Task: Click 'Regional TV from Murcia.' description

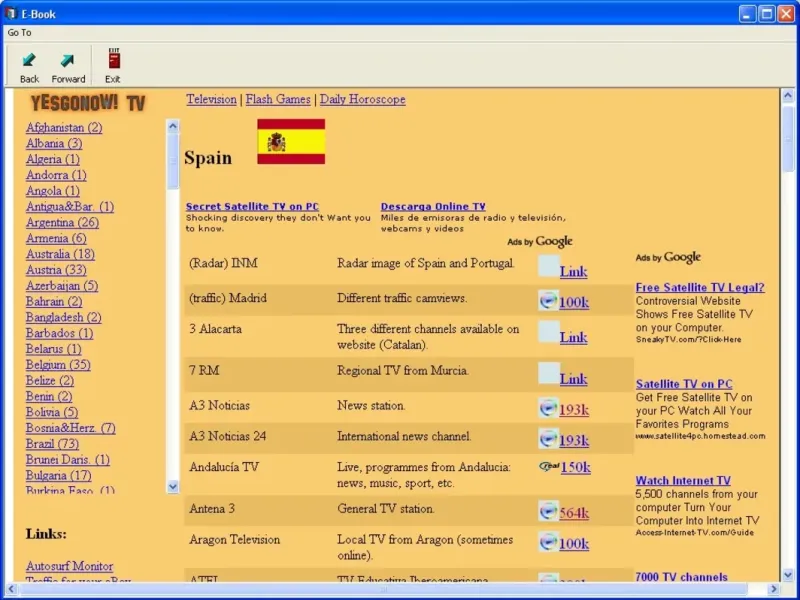Action: click(x=403, y=370)
